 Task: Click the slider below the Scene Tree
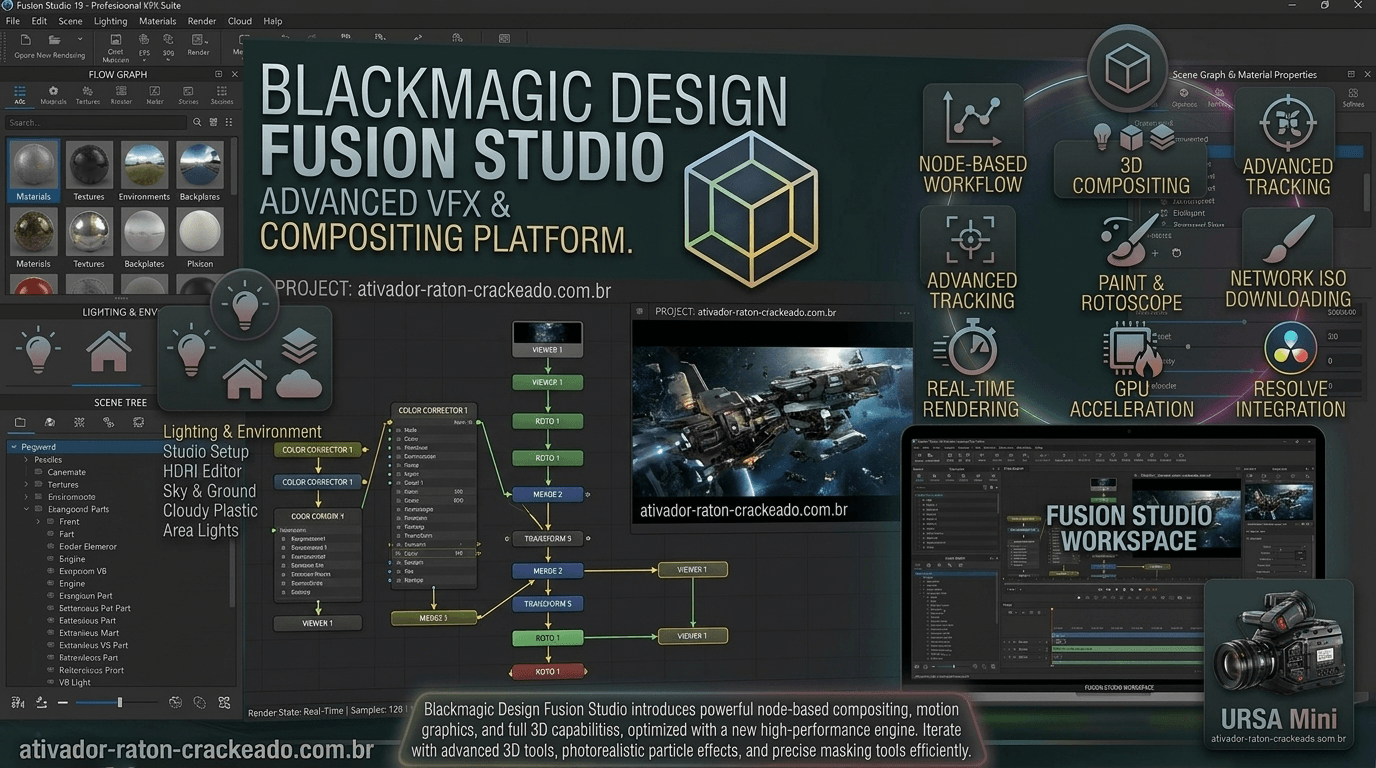pos(115,703)
